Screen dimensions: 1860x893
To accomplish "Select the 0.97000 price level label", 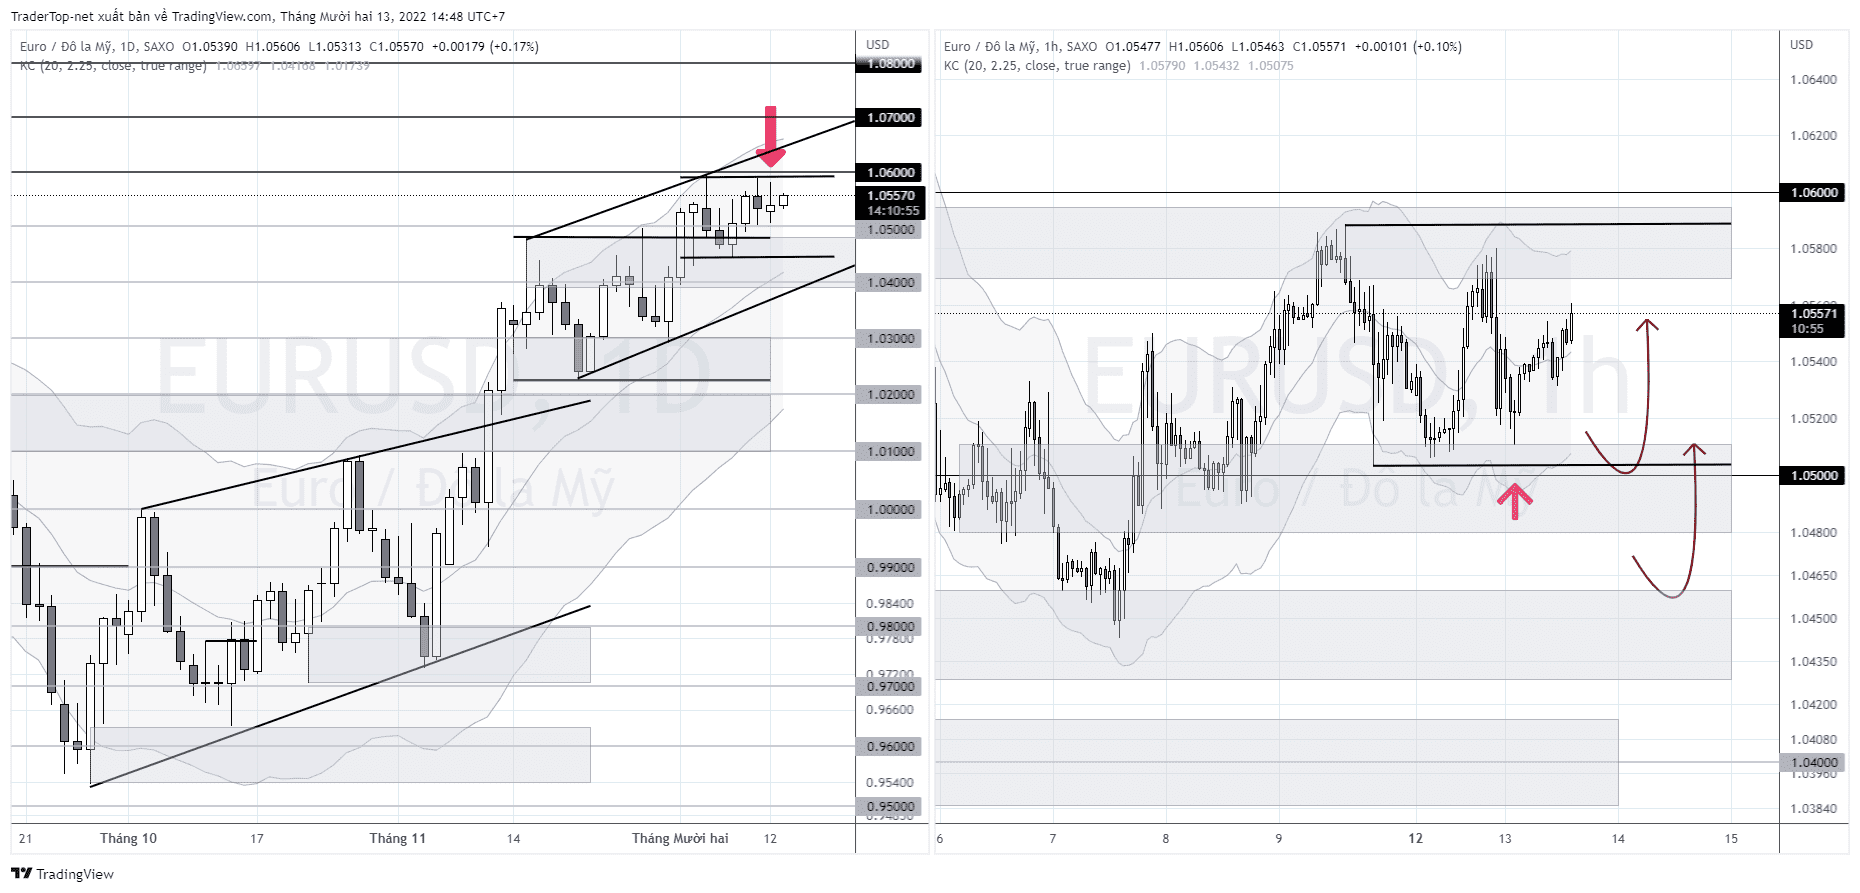I will click(890, 687).
